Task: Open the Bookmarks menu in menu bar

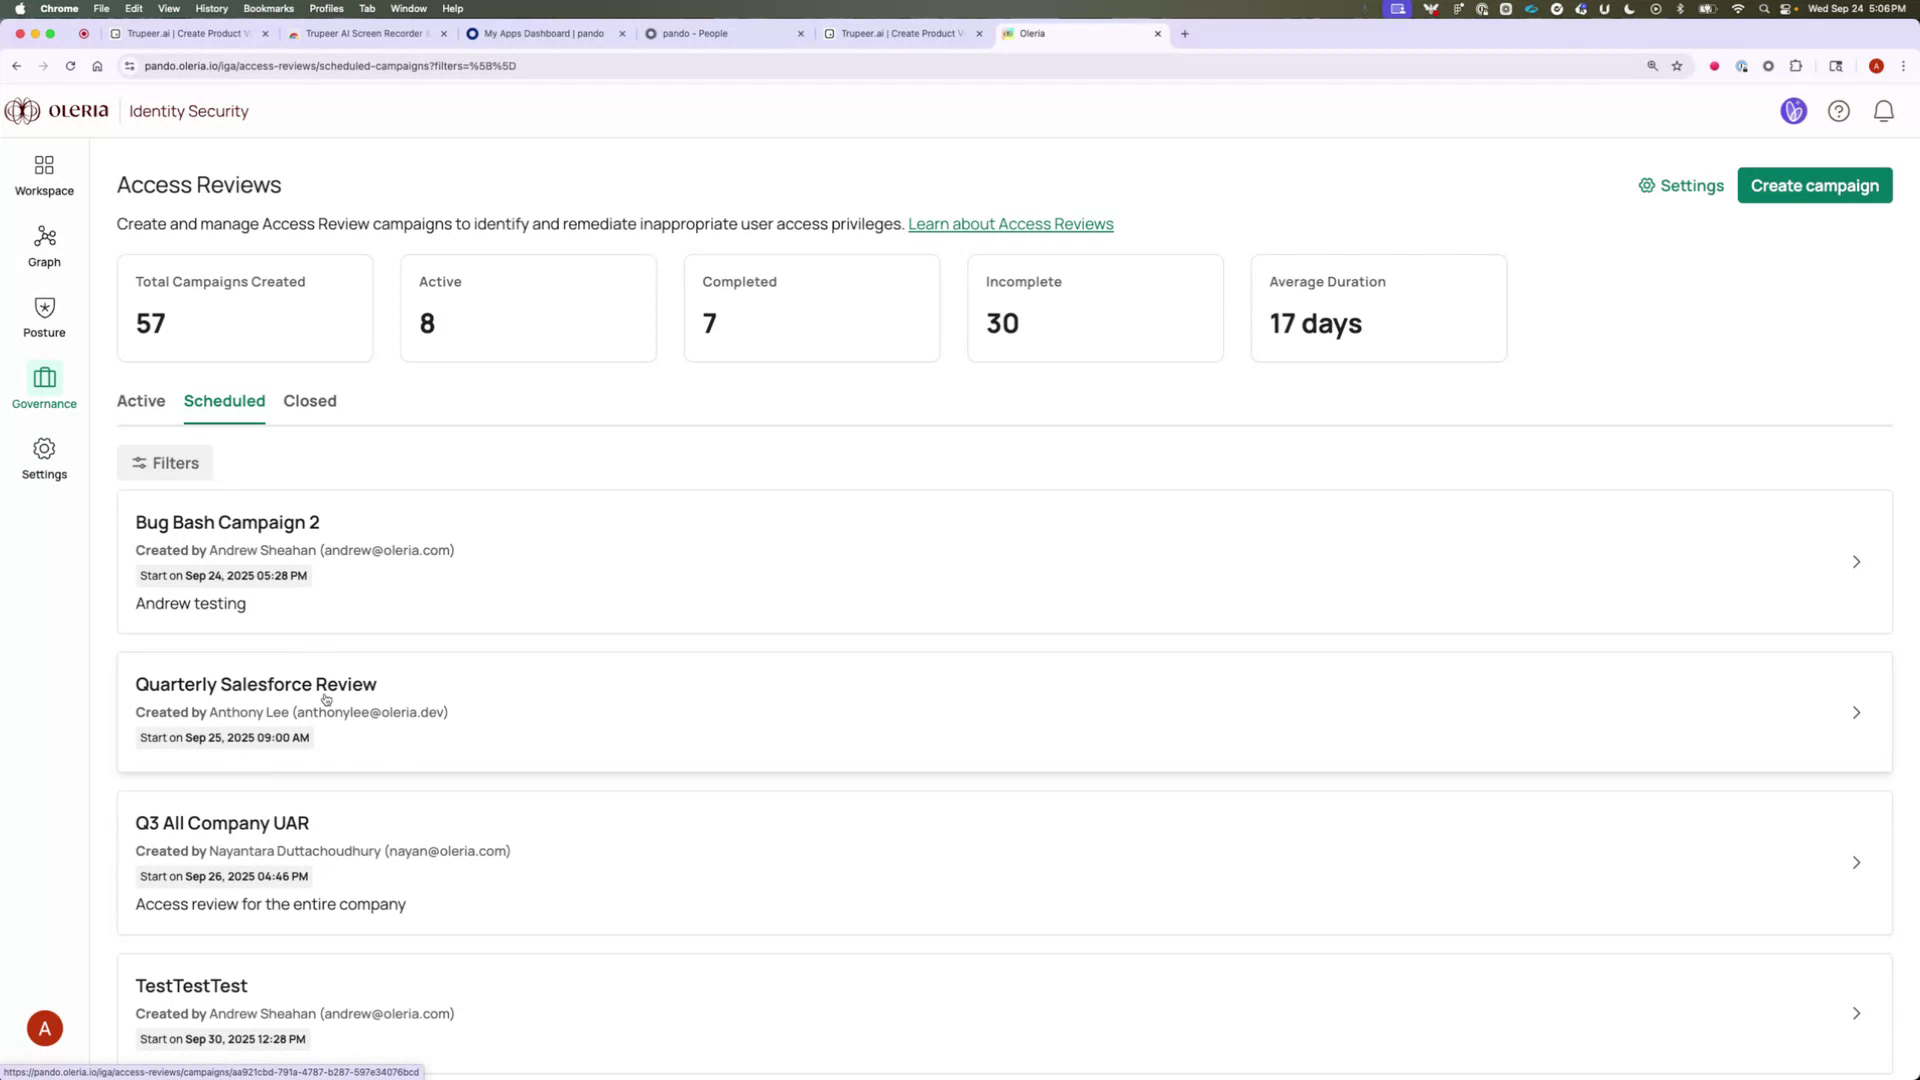Action: point(268,8)
